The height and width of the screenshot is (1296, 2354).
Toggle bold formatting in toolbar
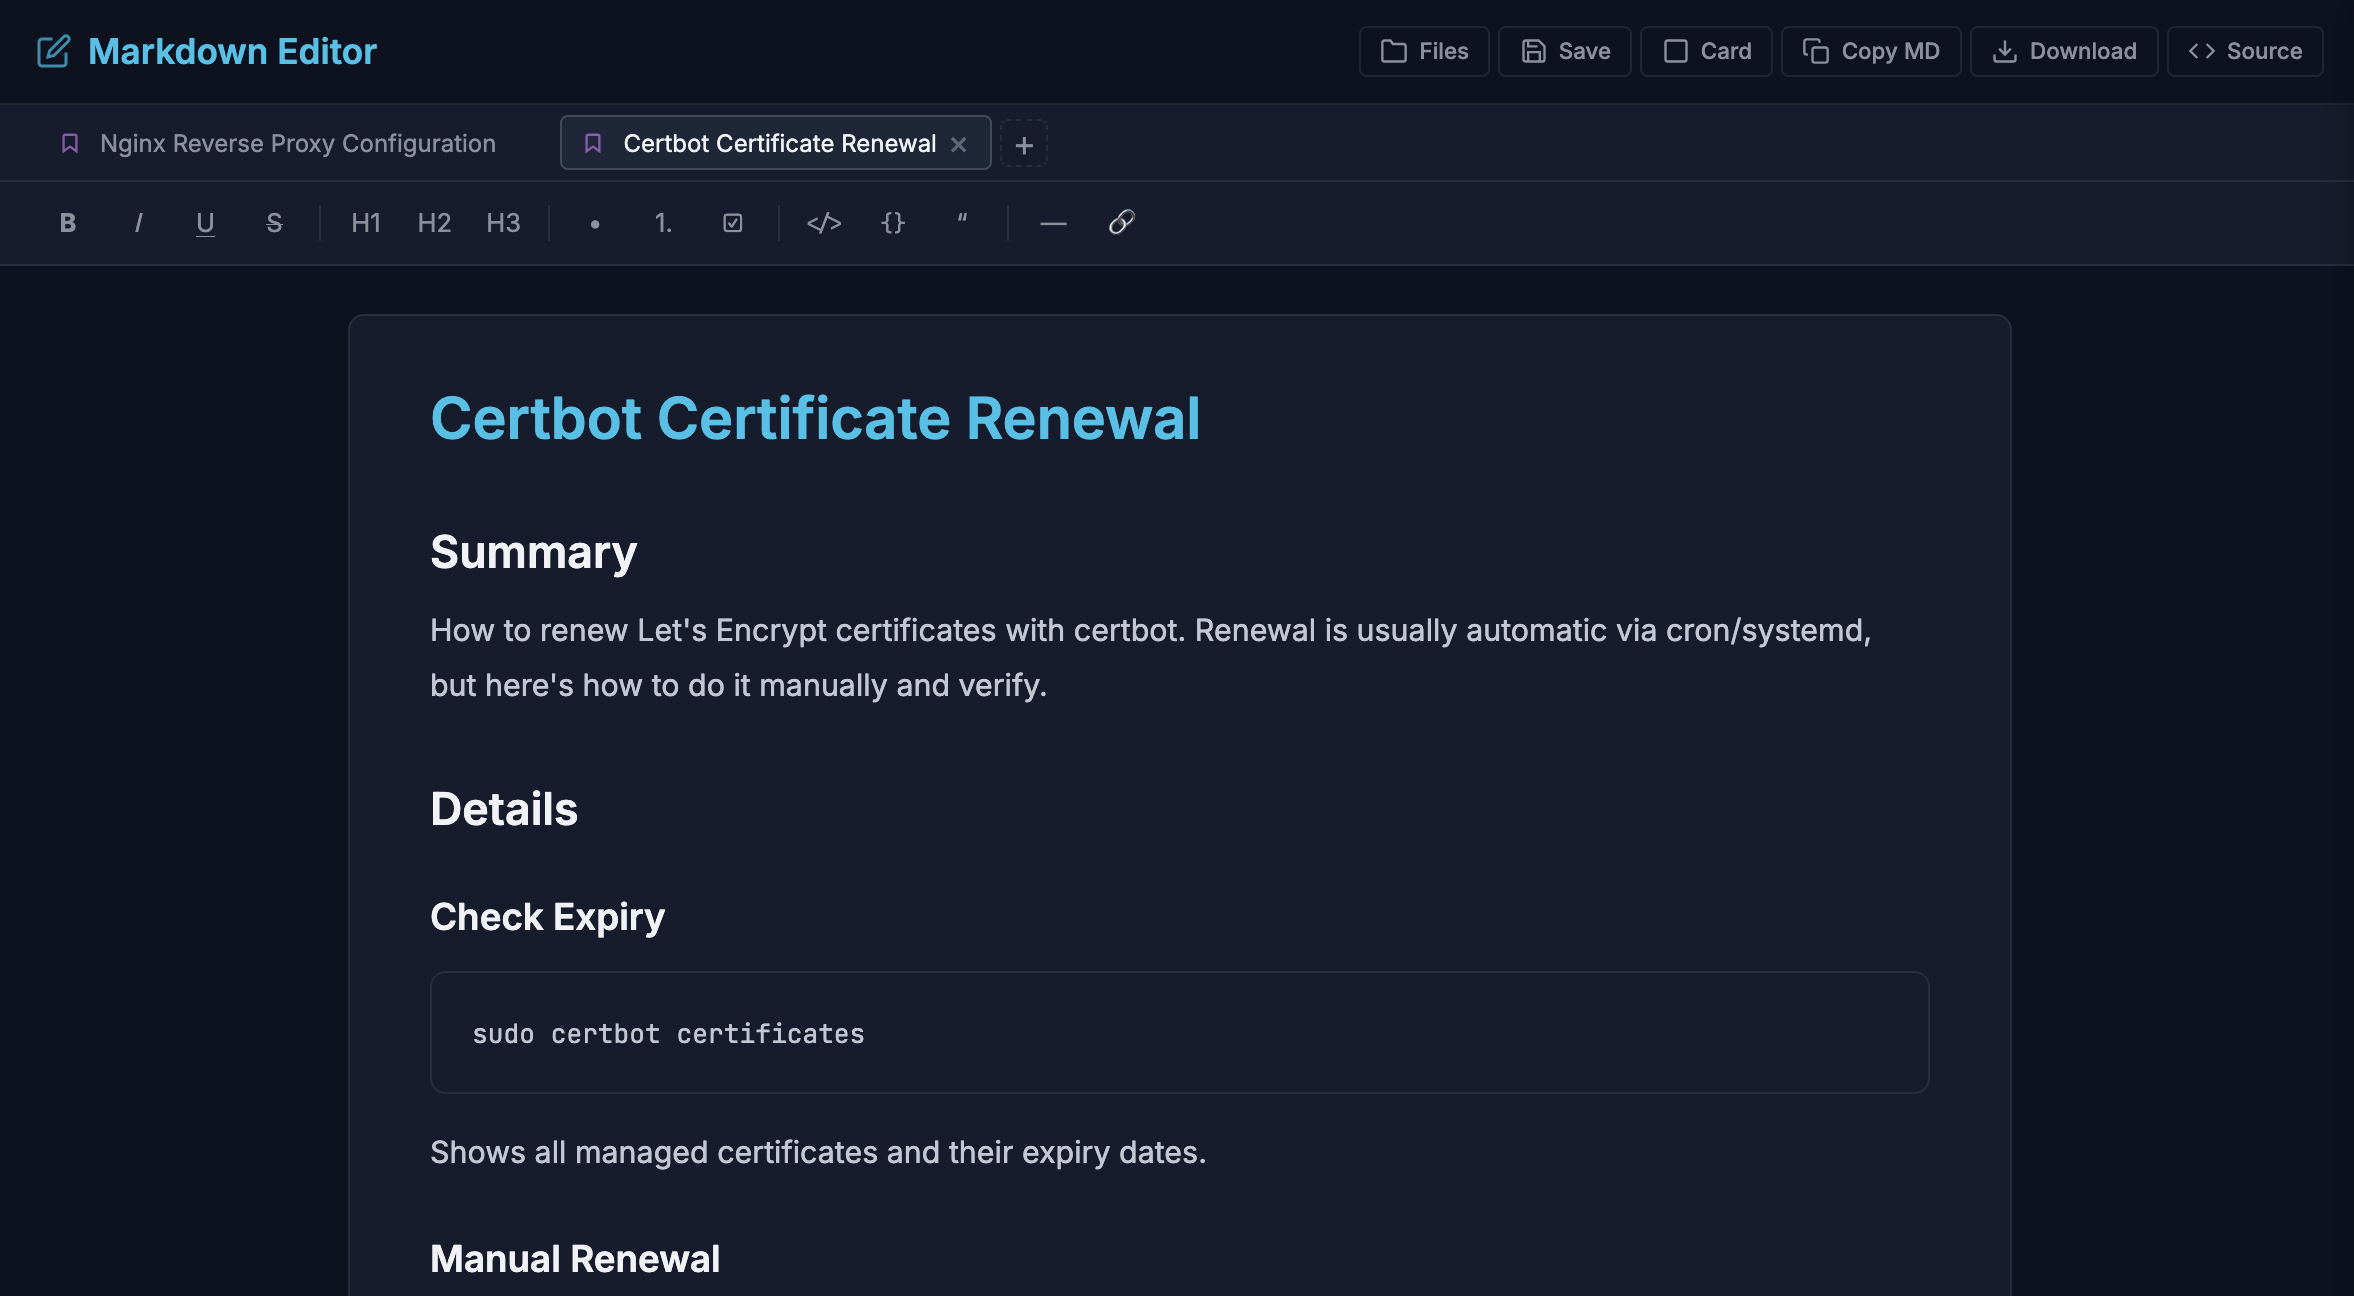tap(67, 223)
